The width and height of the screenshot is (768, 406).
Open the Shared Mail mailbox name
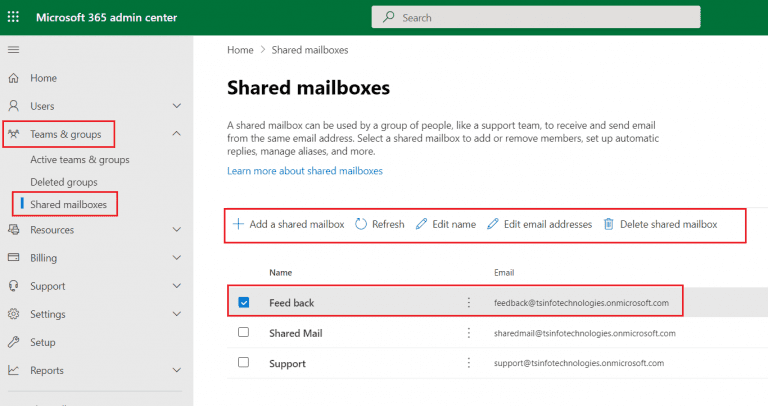point(295,334)
